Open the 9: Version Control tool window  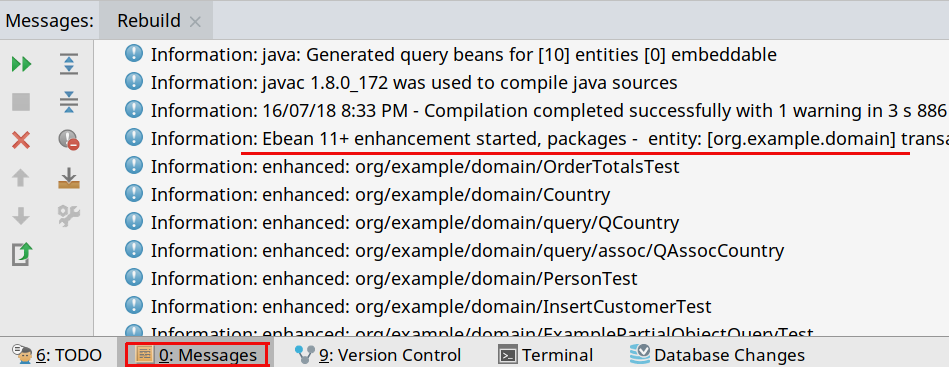click(377, 355)
